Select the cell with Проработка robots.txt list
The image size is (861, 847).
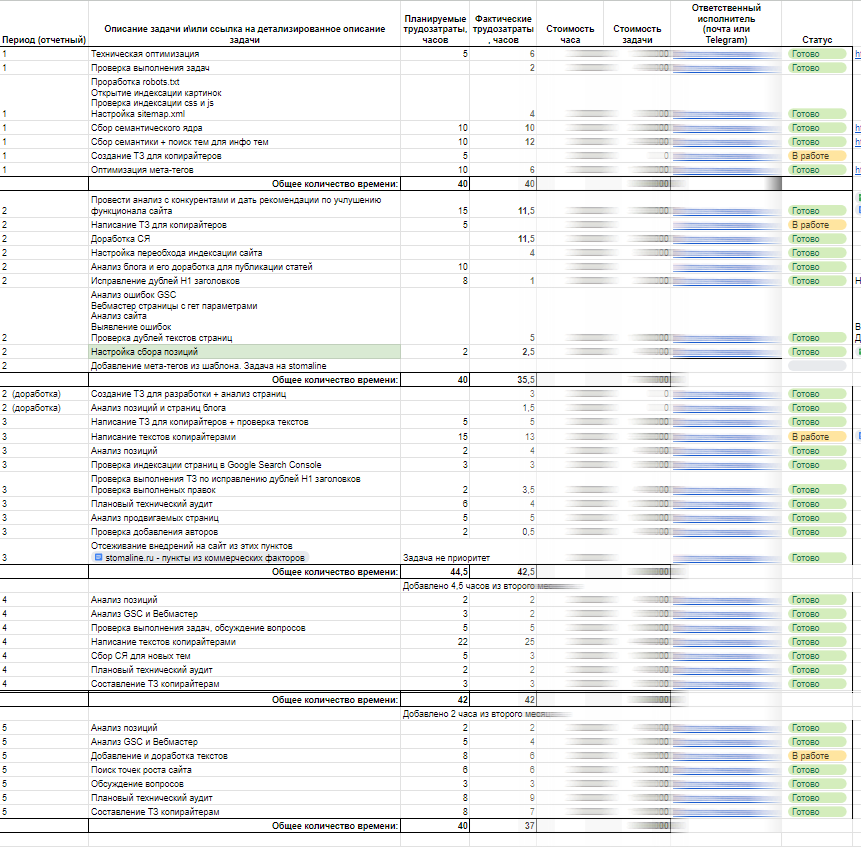pos(244,98)
